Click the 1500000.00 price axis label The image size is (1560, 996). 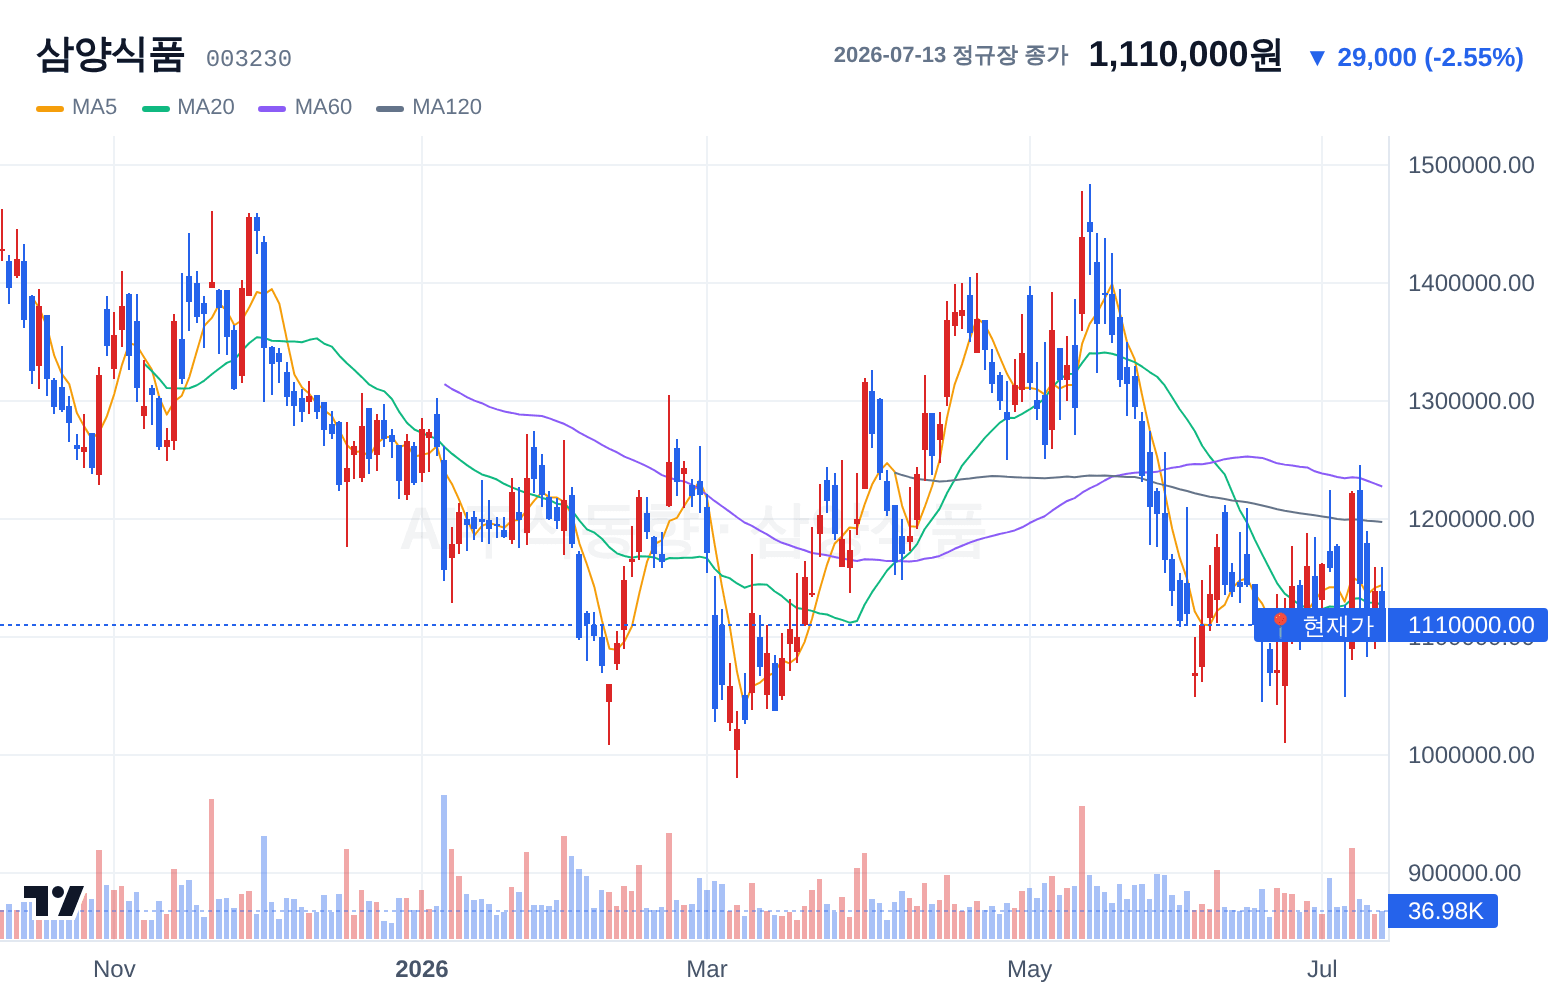point(1471,165)
